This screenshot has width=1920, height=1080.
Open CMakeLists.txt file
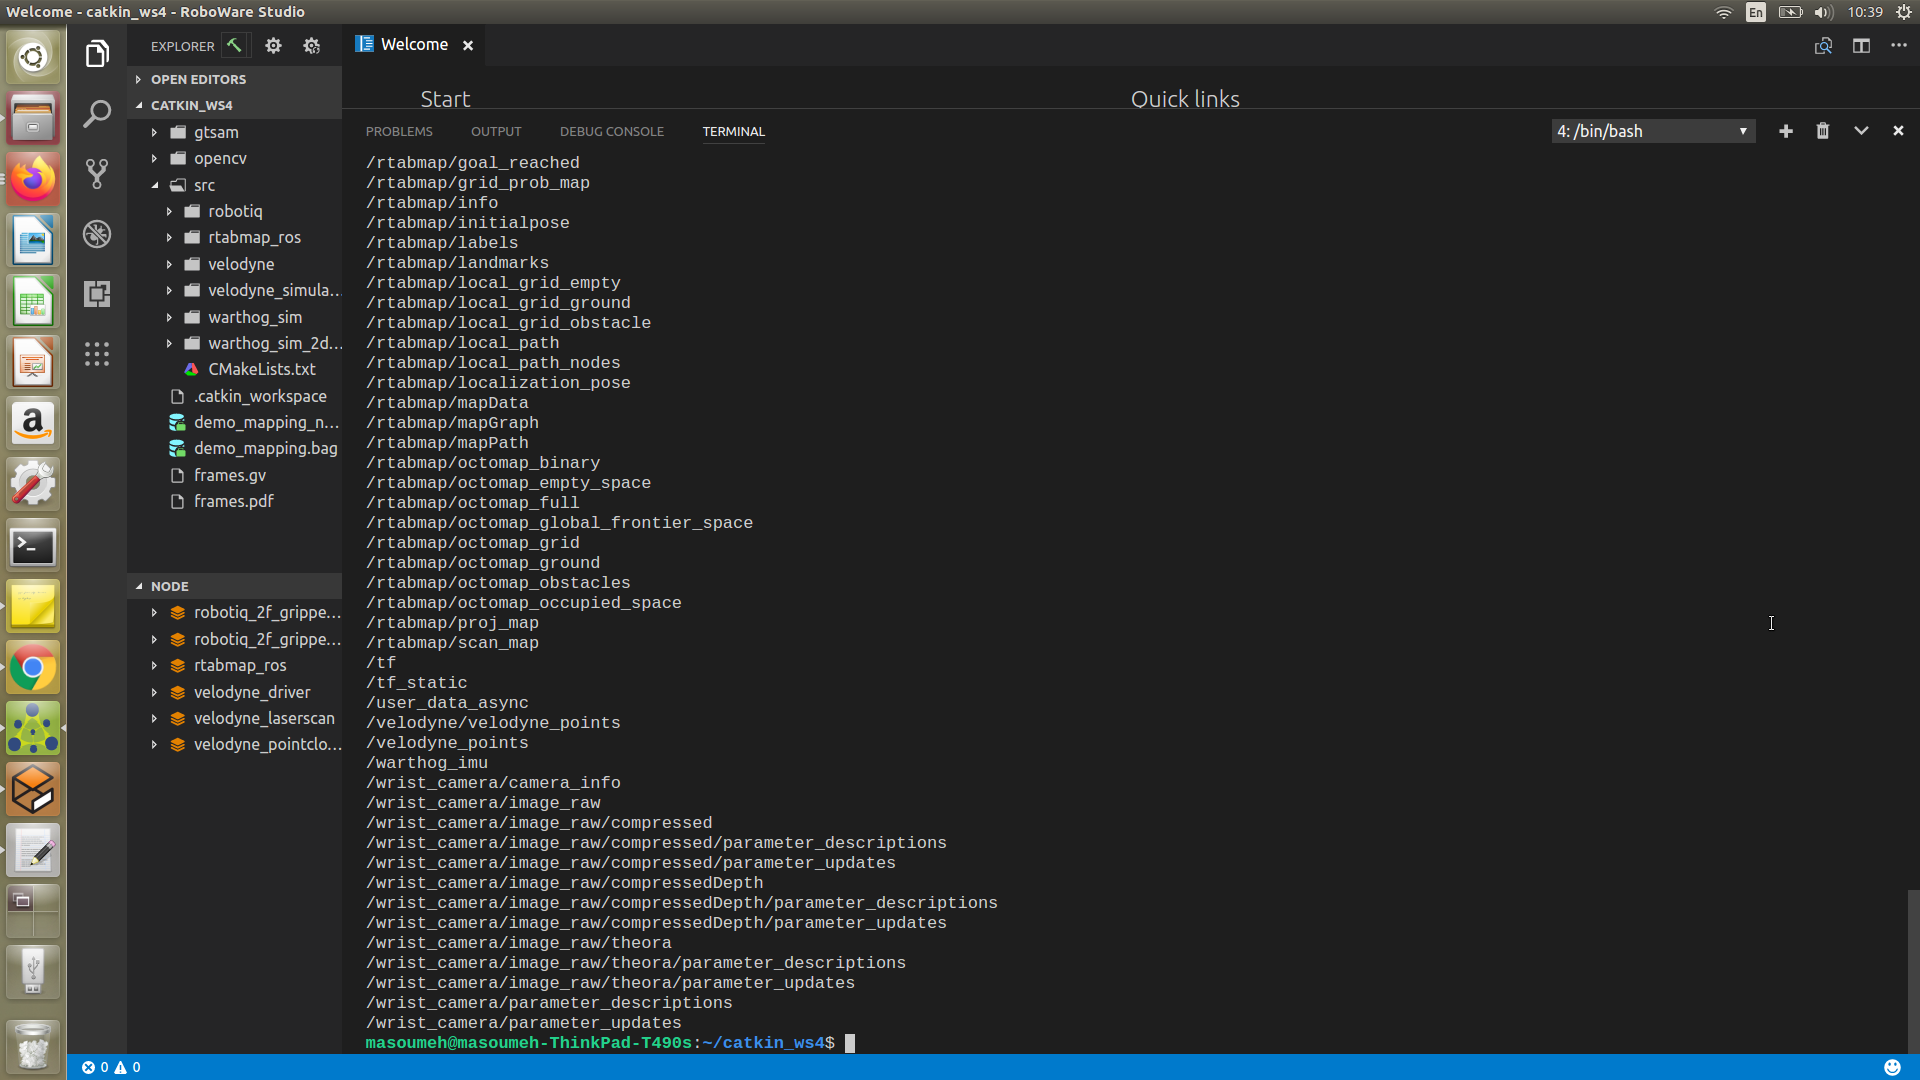(x=261, y=369)
